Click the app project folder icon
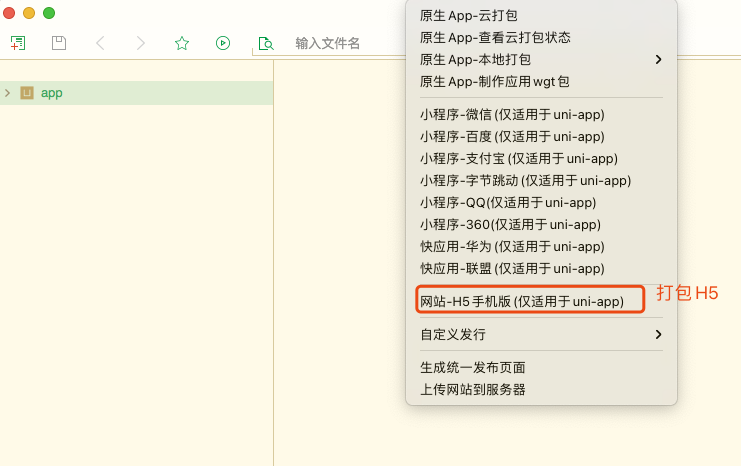The width and height of the screenshot is (741, 466). [27, 93]
